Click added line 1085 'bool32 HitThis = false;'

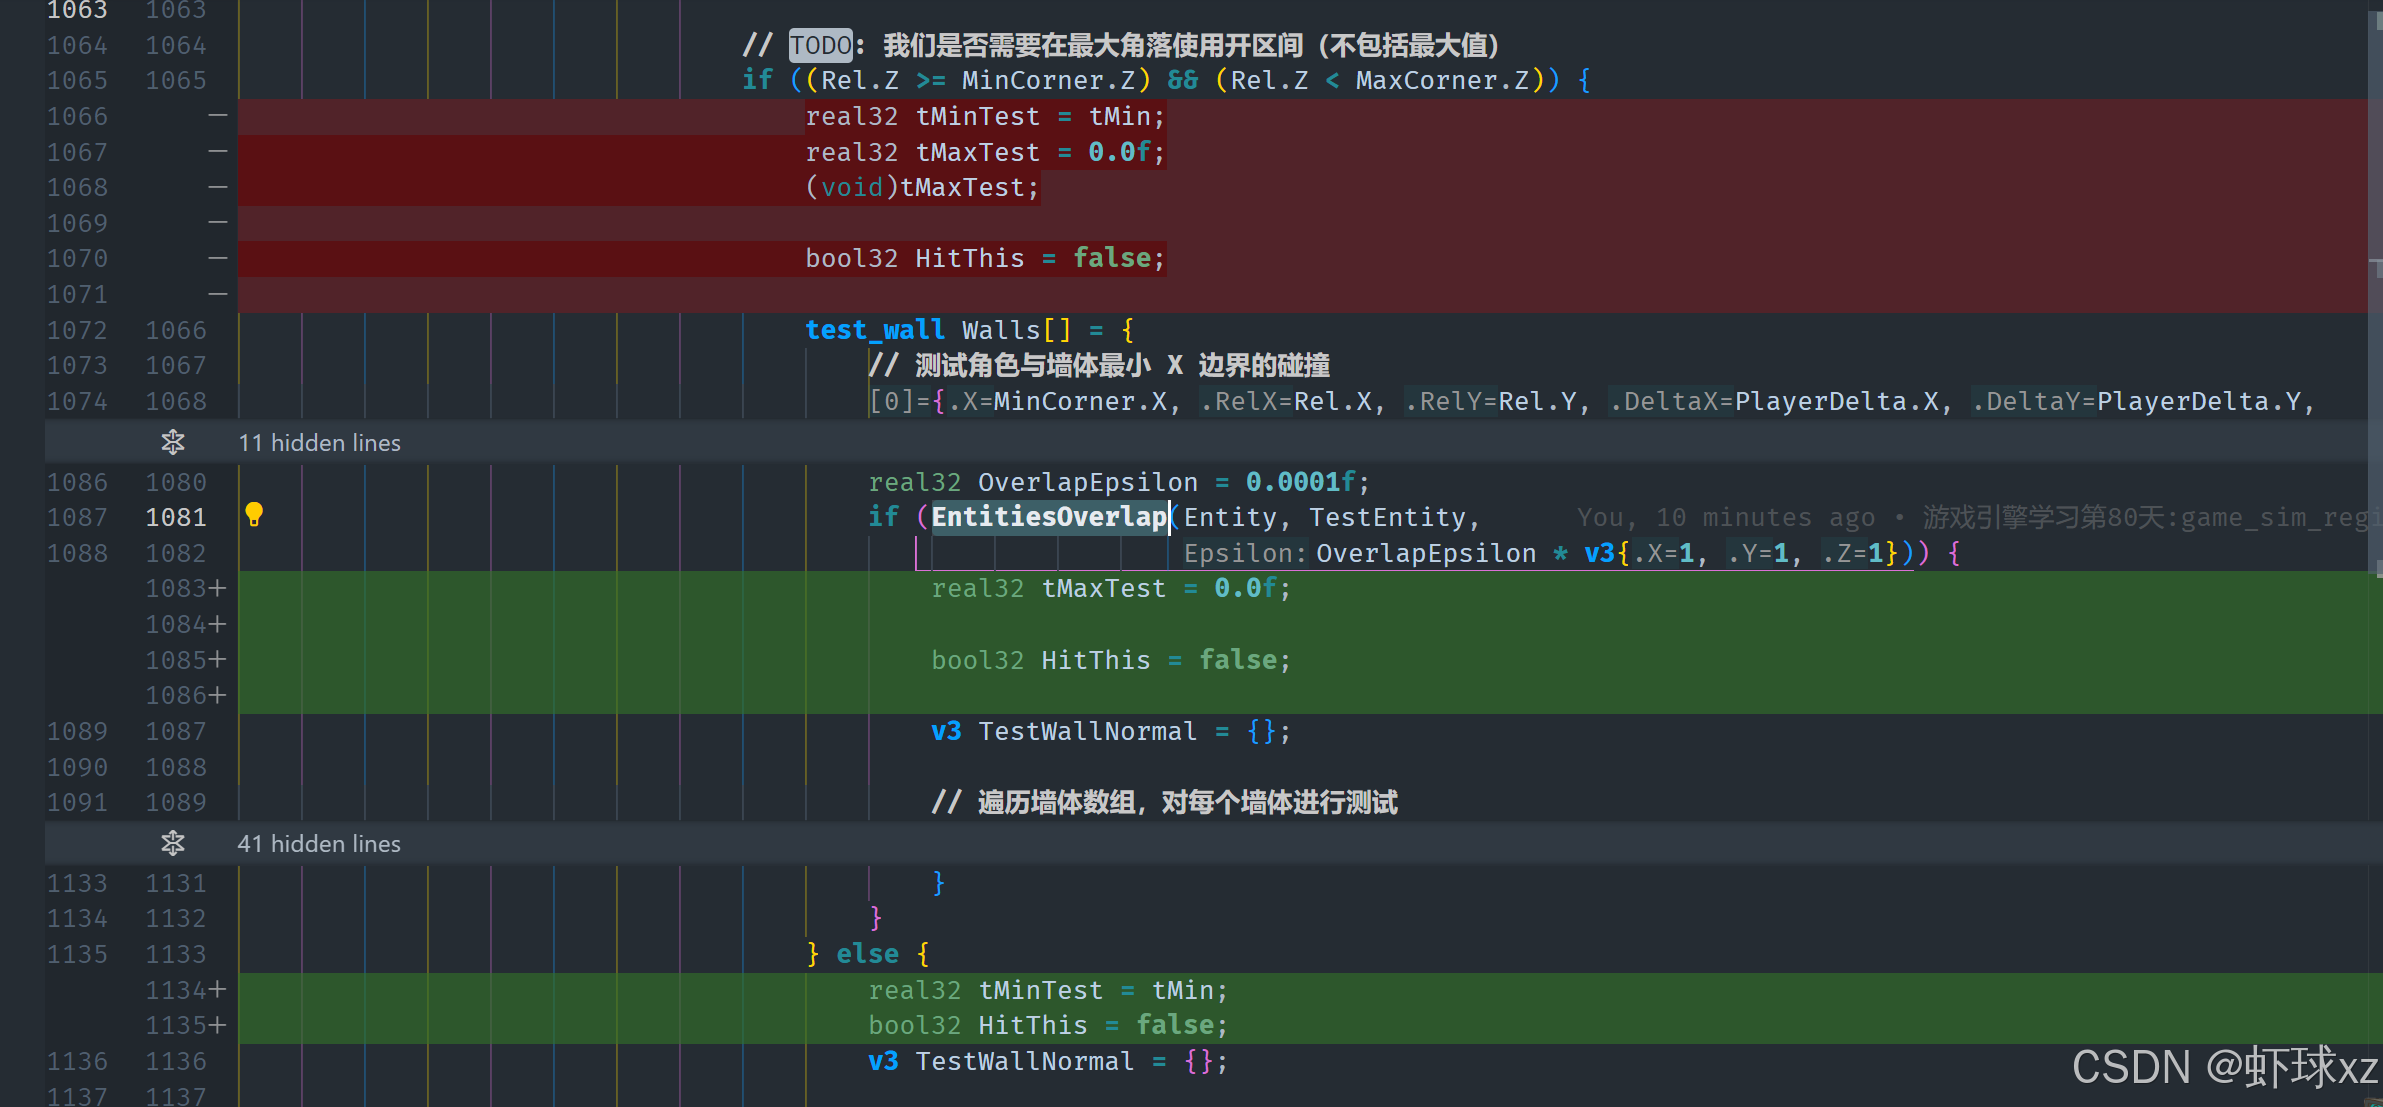point(1111,660)
